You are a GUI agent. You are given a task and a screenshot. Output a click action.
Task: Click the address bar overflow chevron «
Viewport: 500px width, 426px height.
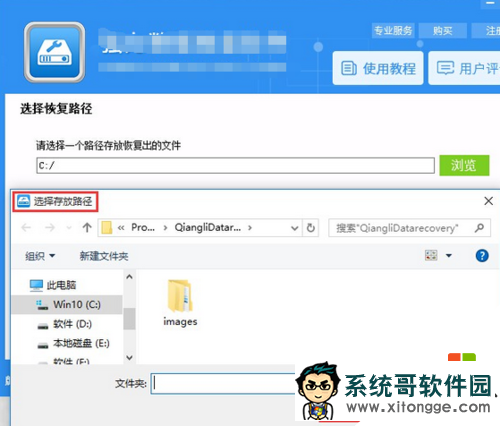click(121, 228)
